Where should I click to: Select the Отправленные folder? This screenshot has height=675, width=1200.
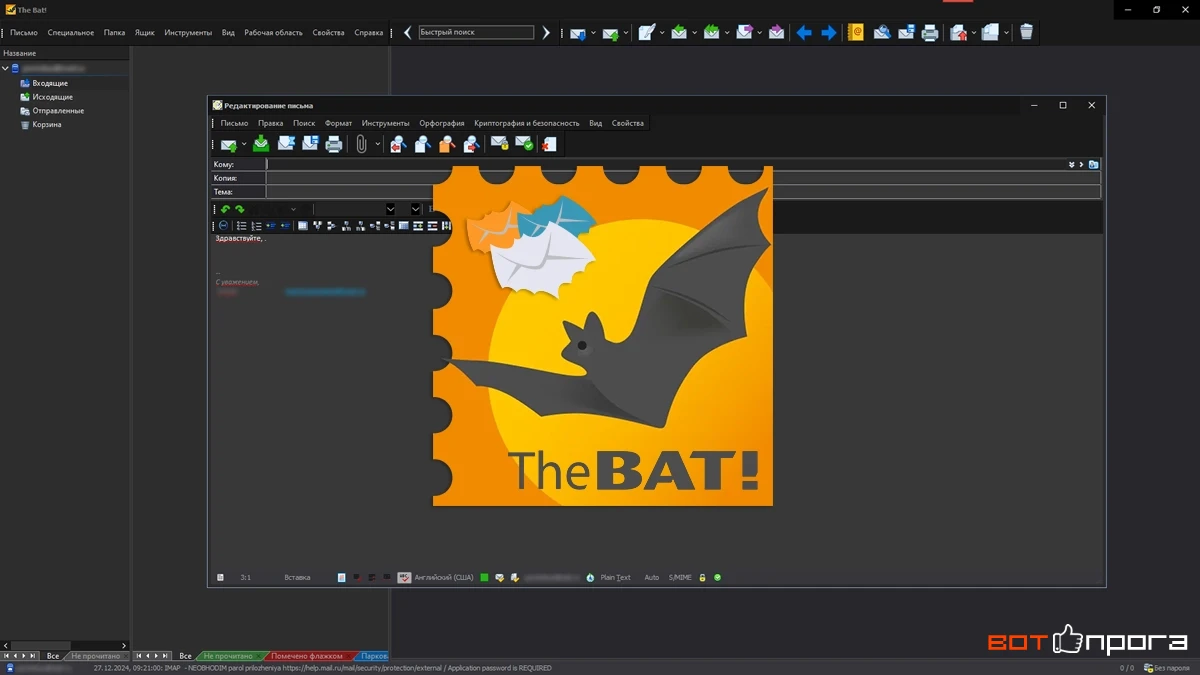[x=58, y=111]
